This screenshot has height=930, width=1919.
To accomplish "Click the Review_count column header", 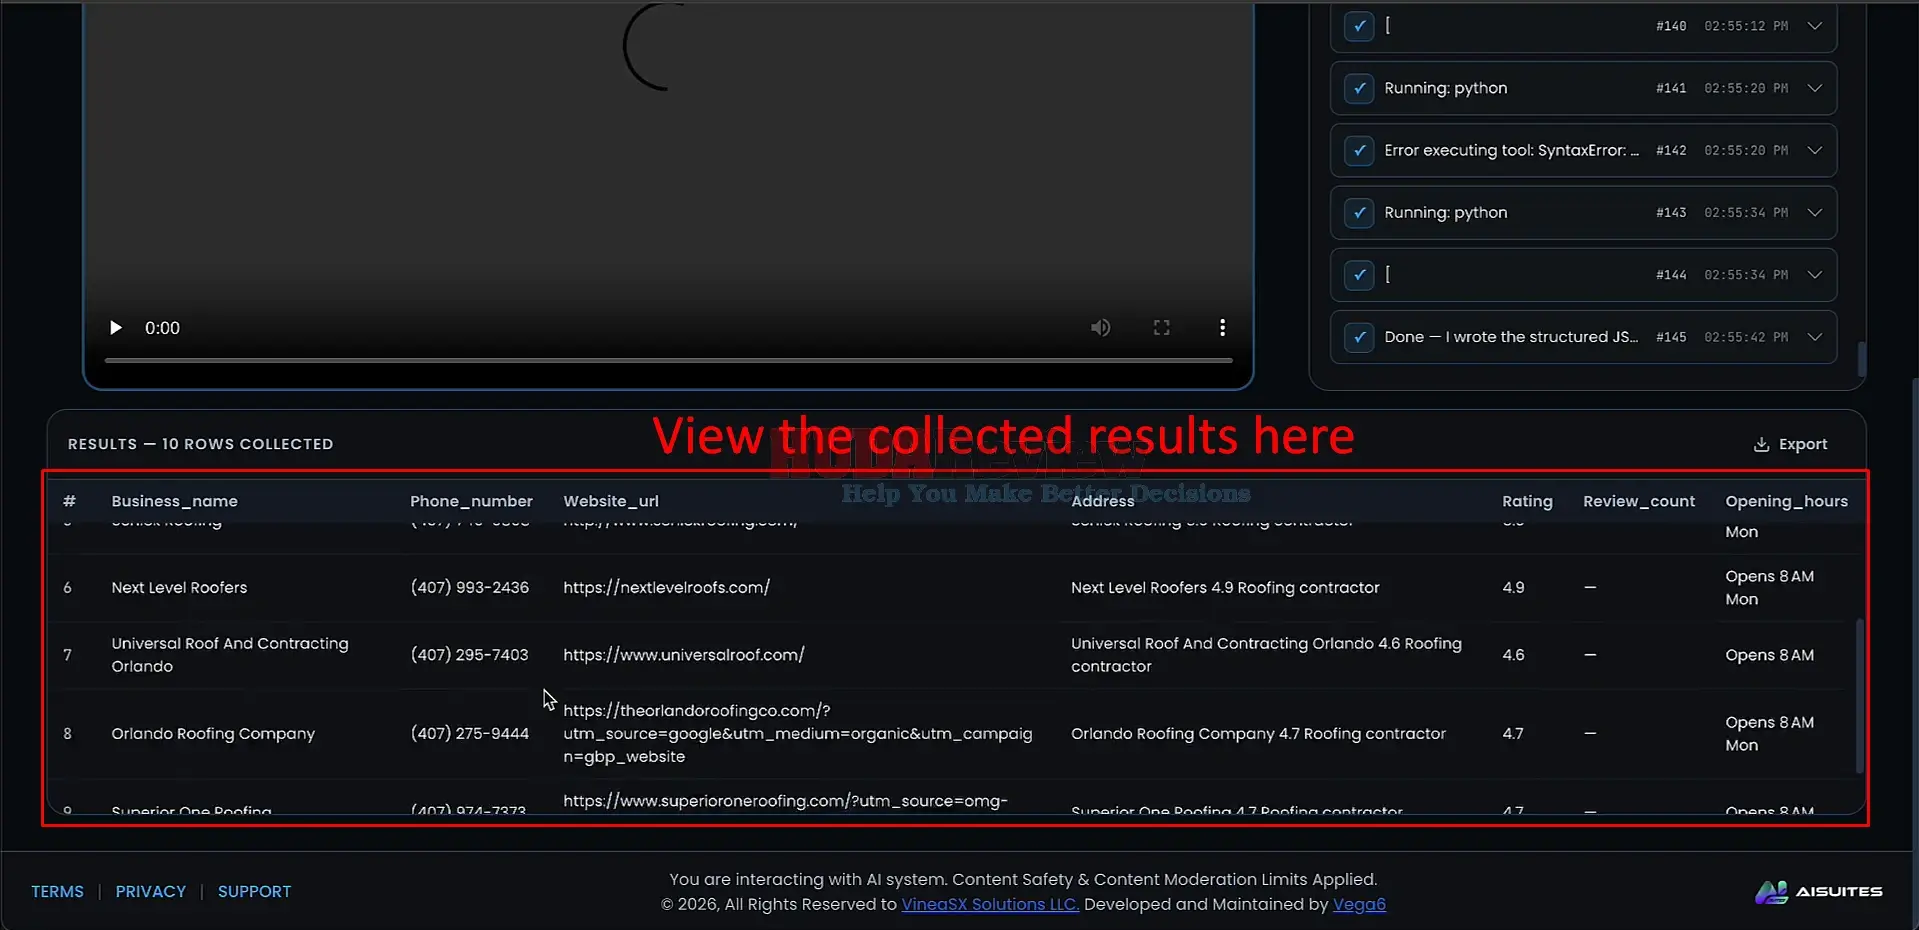I will pyautogui.click(x=1639, y=501).
